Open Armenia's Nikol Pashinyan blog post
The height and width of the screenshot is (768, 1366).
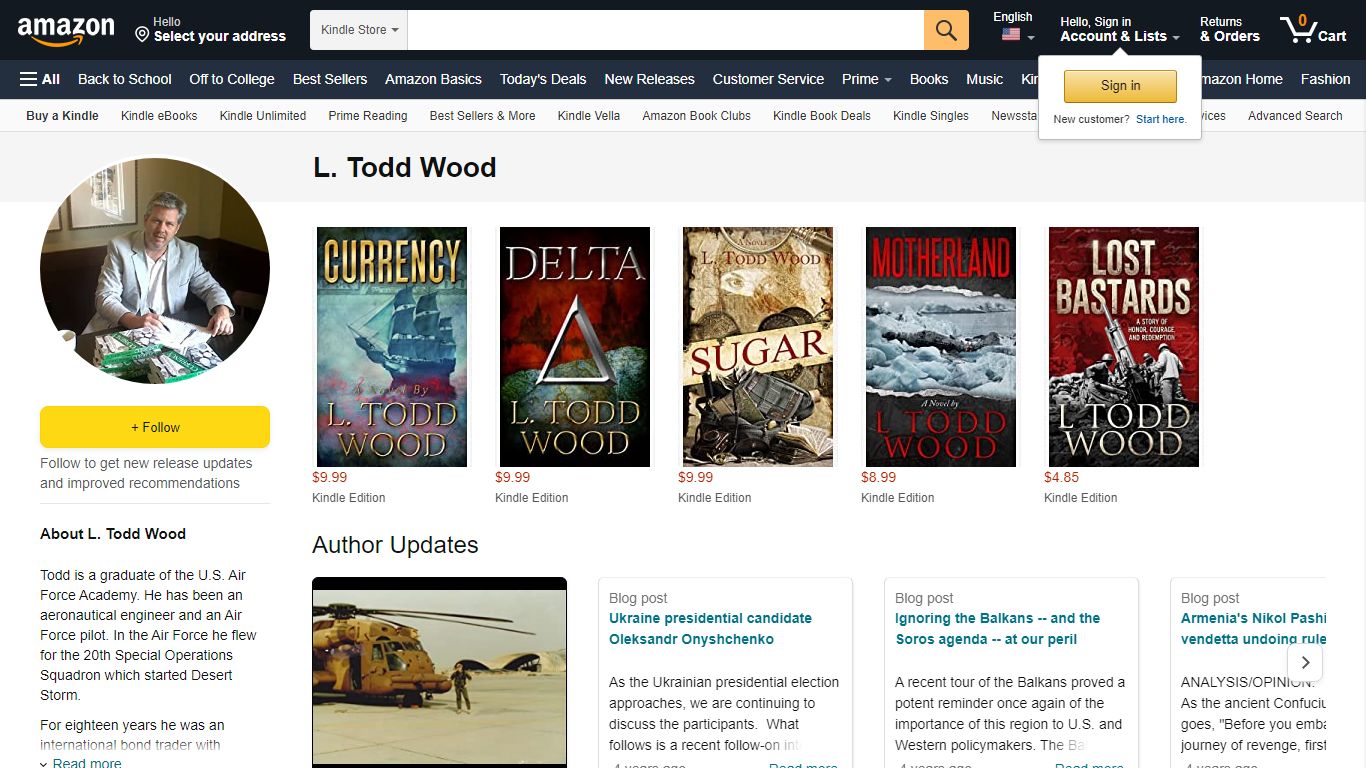[x=1253, y=629]
